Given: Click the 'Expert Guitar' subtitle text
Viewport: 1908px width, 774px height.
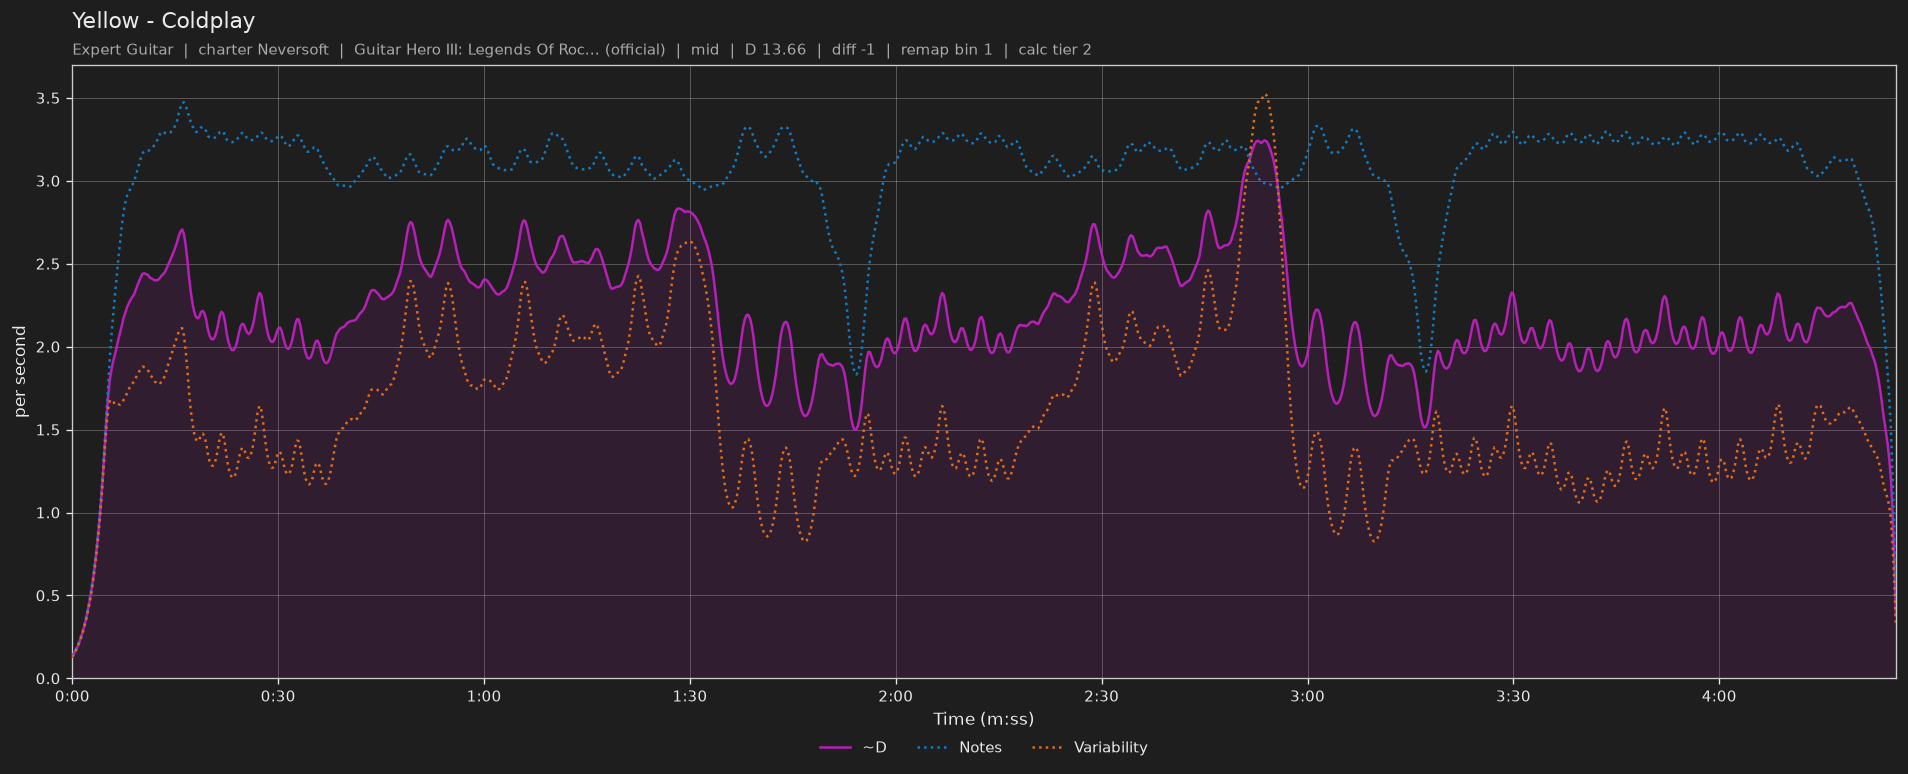Looking at the screenshot, I should pos(122,50).
